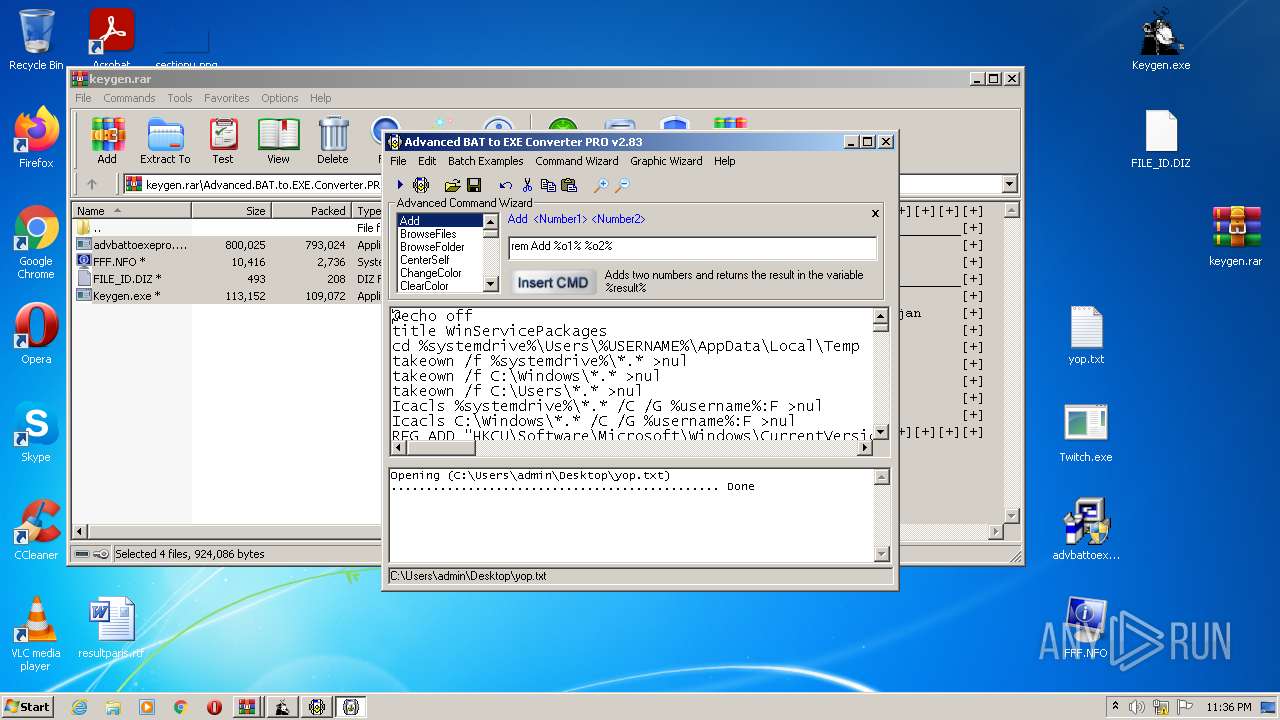Open the converter Help menu
This screenshot has height=720, width=1280.
(725, 161)
